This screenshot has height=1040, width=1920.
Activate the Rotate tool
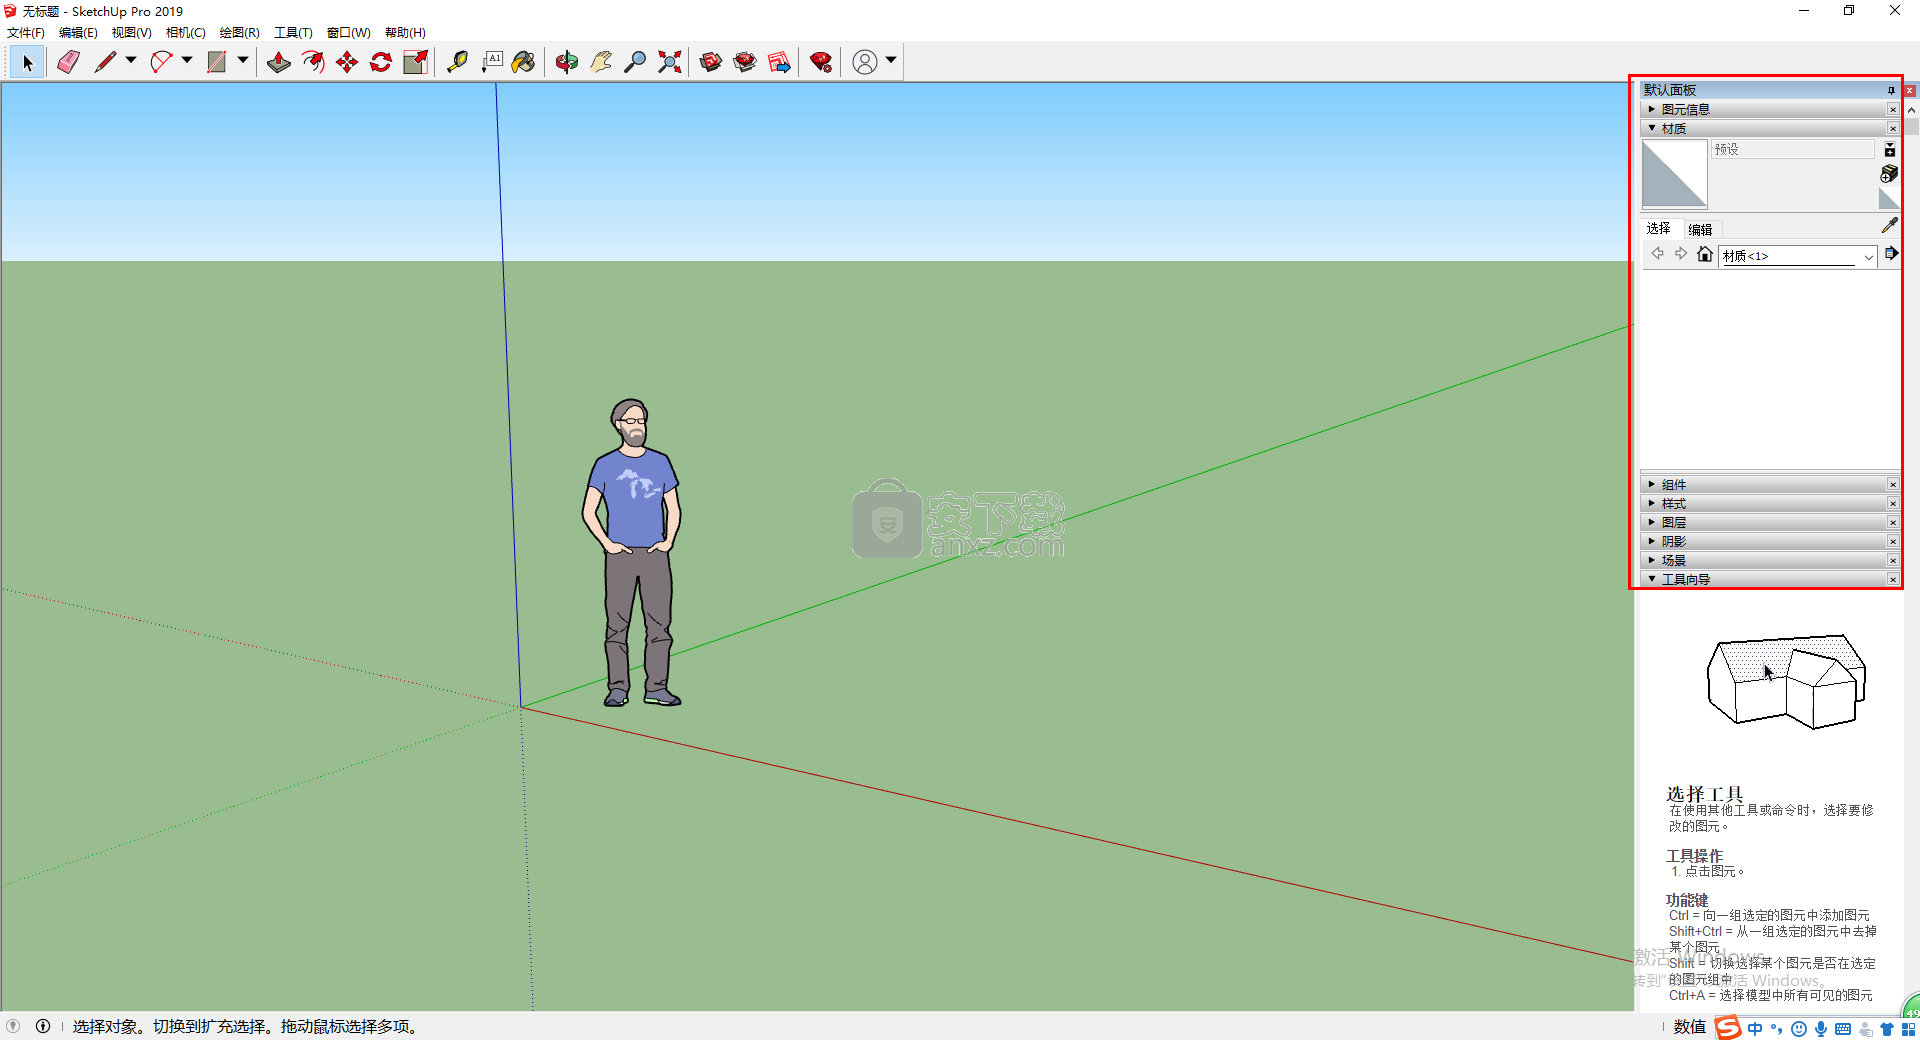381,62
